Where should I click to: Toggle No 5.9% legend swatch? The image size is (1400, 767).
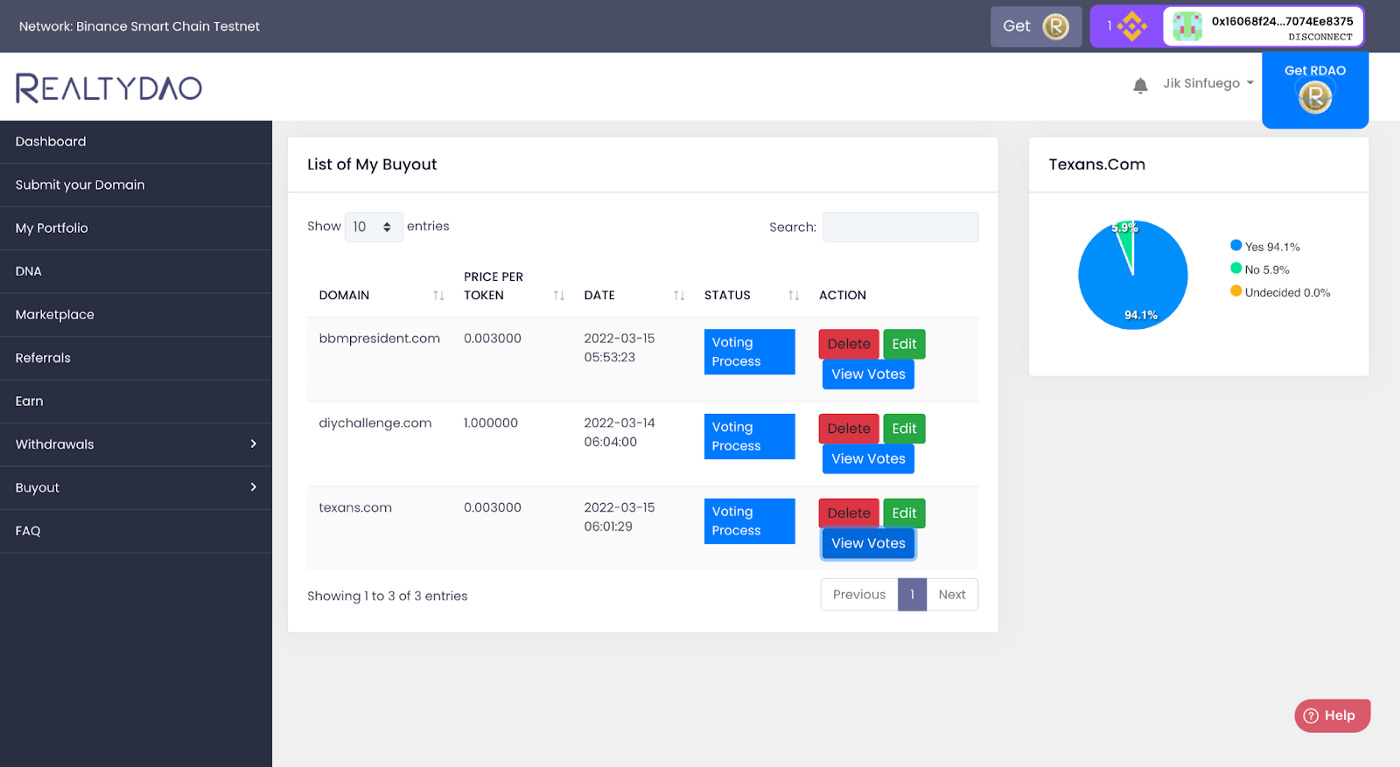click(x=1236, y=269)
